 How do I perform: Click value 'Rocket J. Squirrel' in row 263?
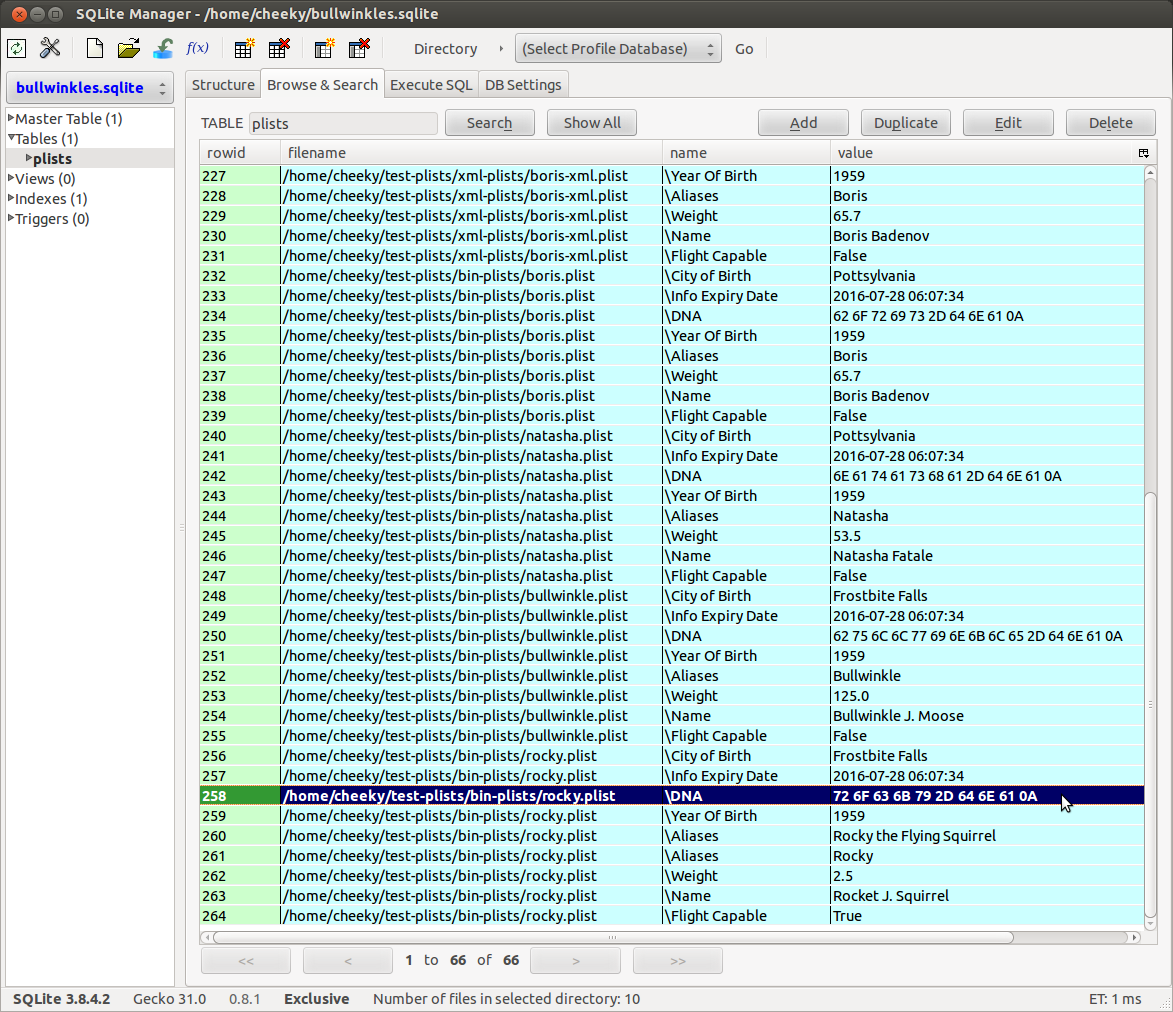tap(891, 895)
